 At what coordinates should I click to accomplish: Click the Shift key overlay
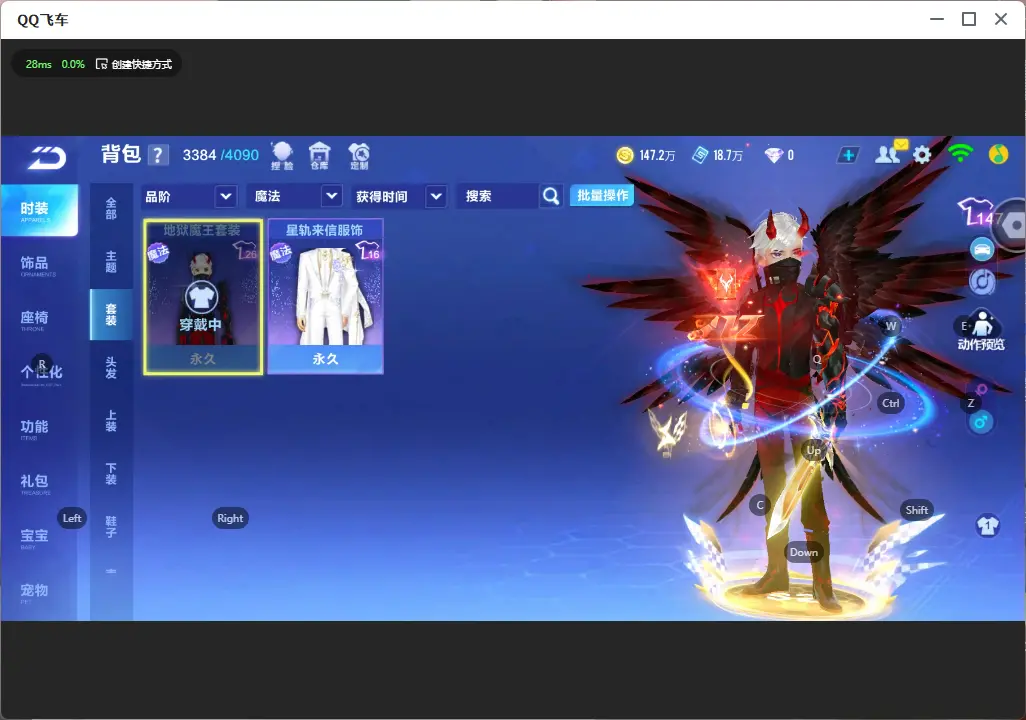pyautogui.click(x=916, y=510)
